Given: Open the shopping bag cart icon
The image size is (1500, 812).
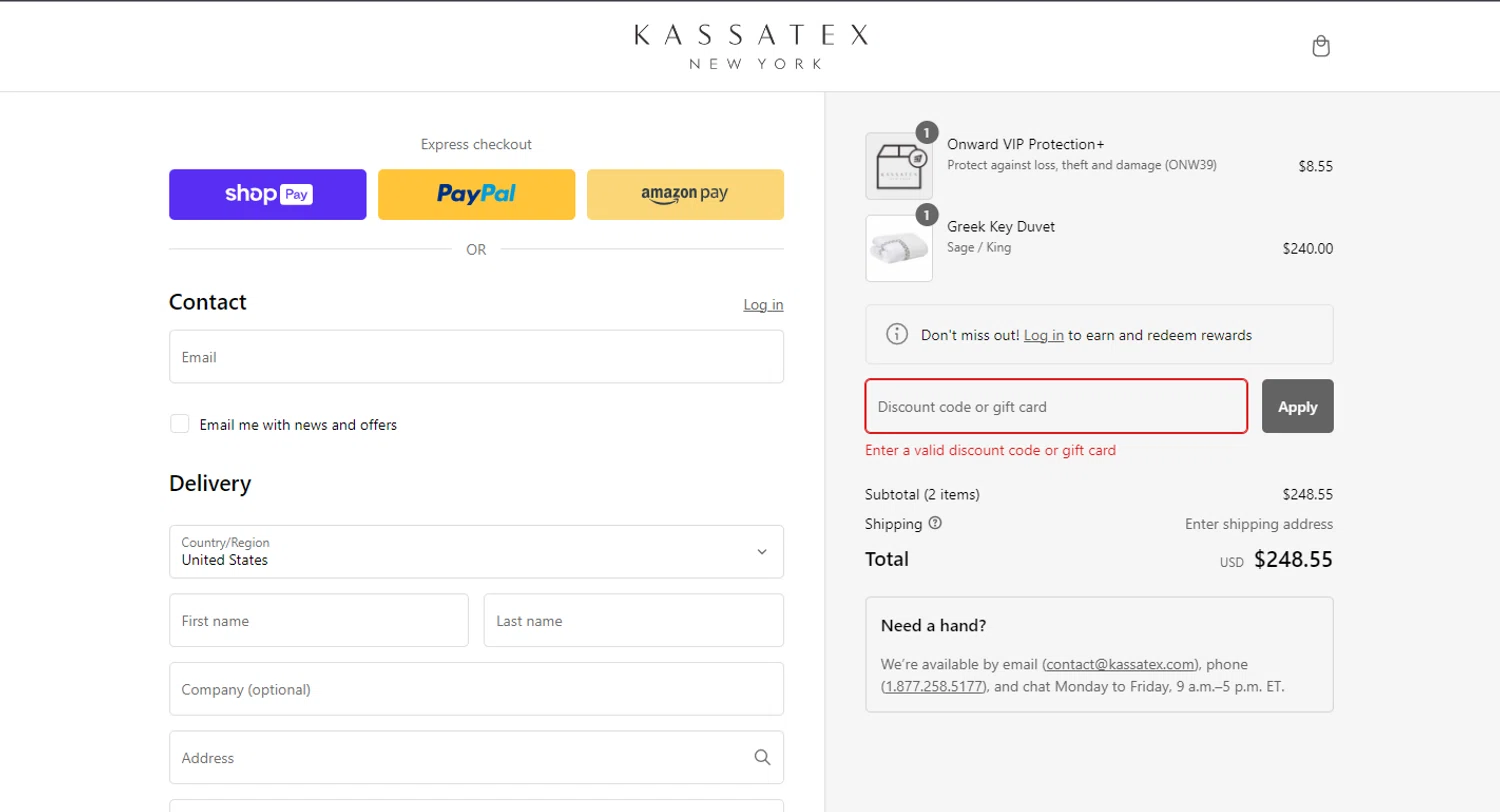Looking at the screenshot, I should coord(1321,46).
